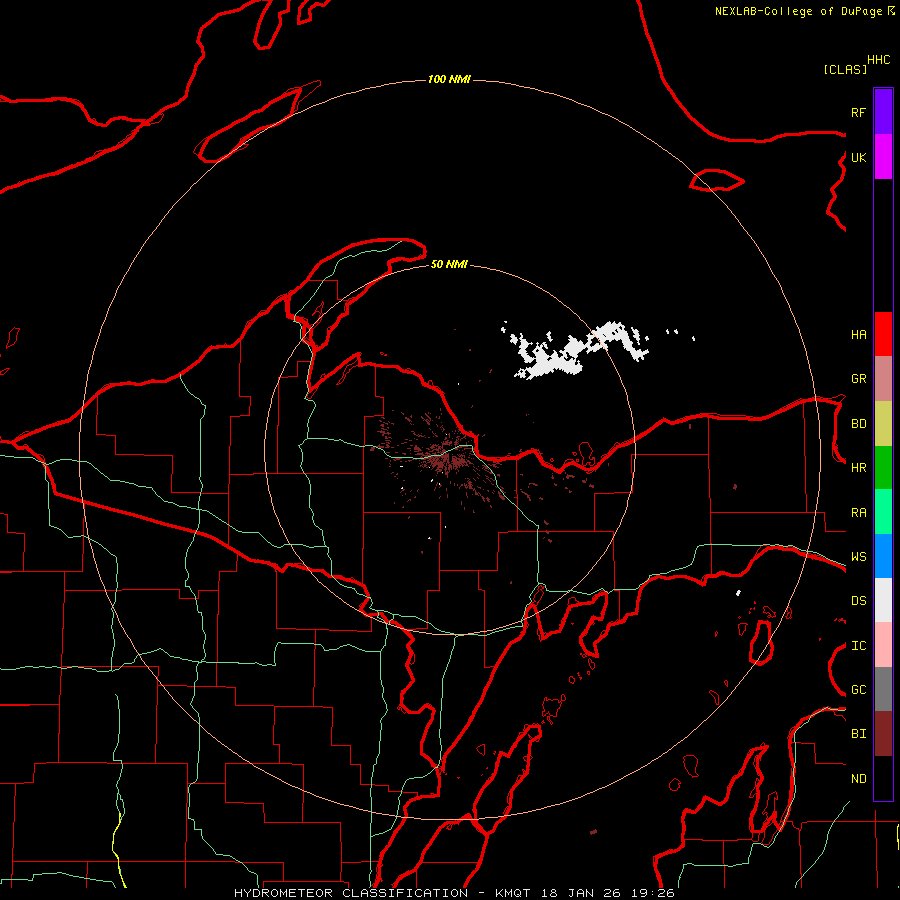Click the magenta UK legend color swatch
900x900 pixels.
(883, 157)
